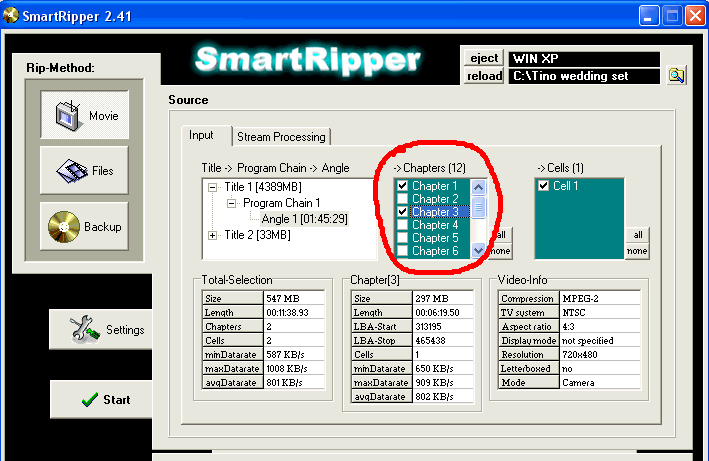
Task: Click the green Start checkmark icon
Action: 90,400
